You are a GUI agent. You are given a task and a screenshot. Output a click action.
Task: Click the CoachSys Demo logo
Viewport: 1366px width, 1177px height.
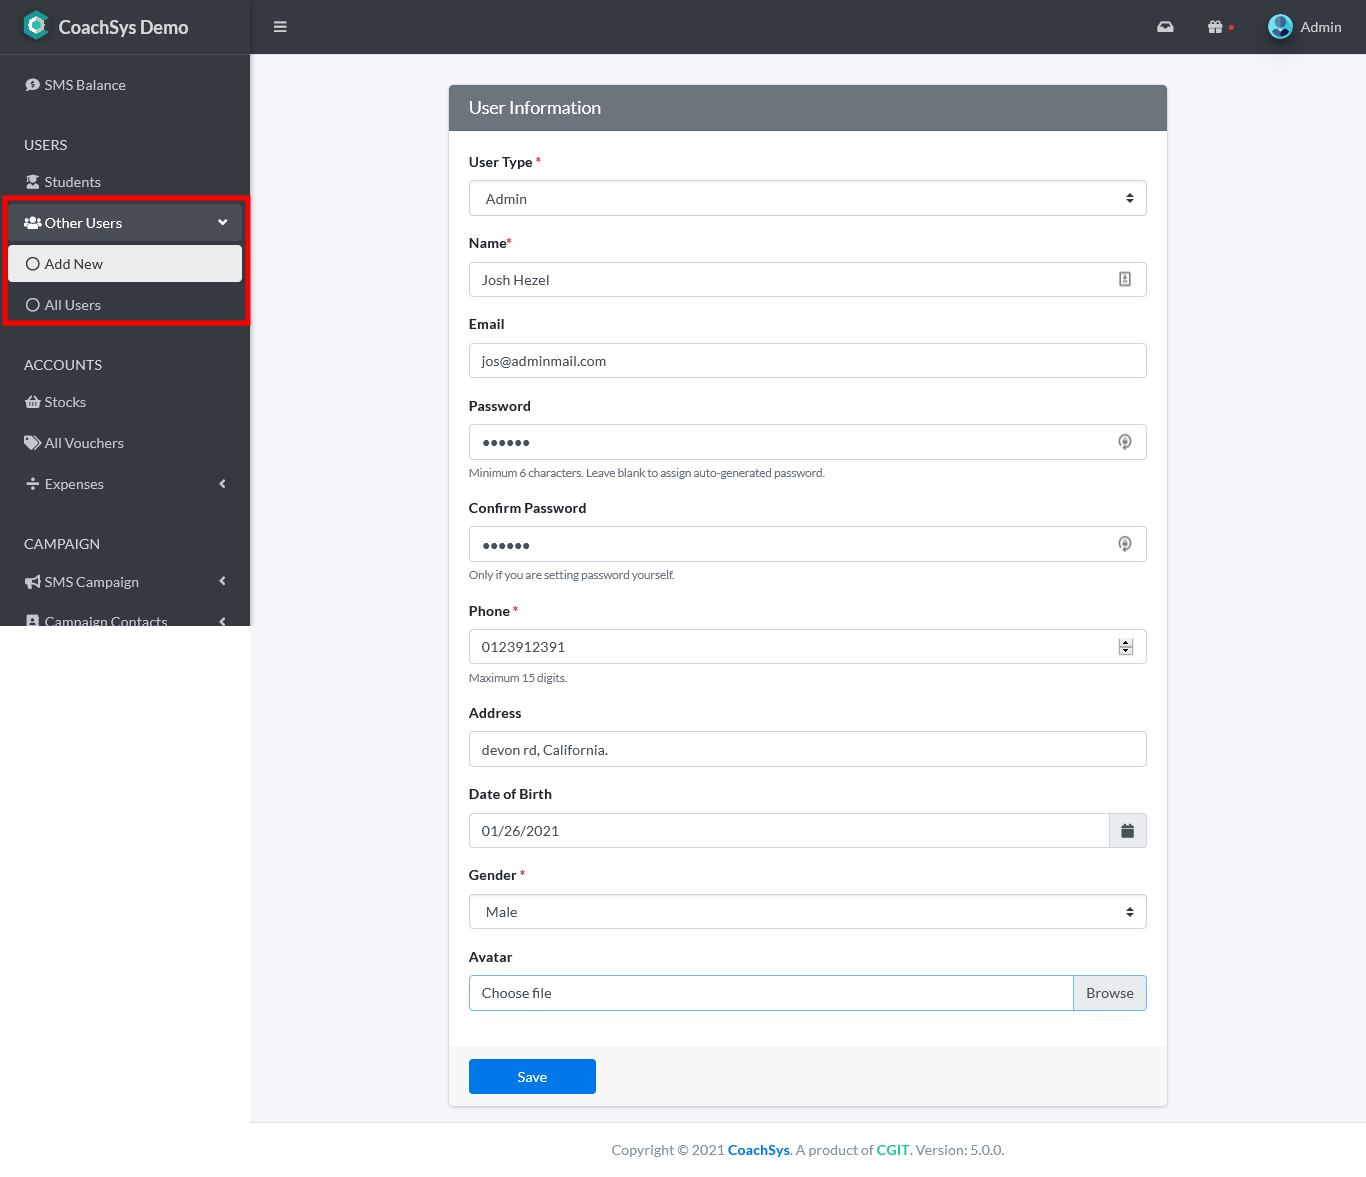[36, 26]
